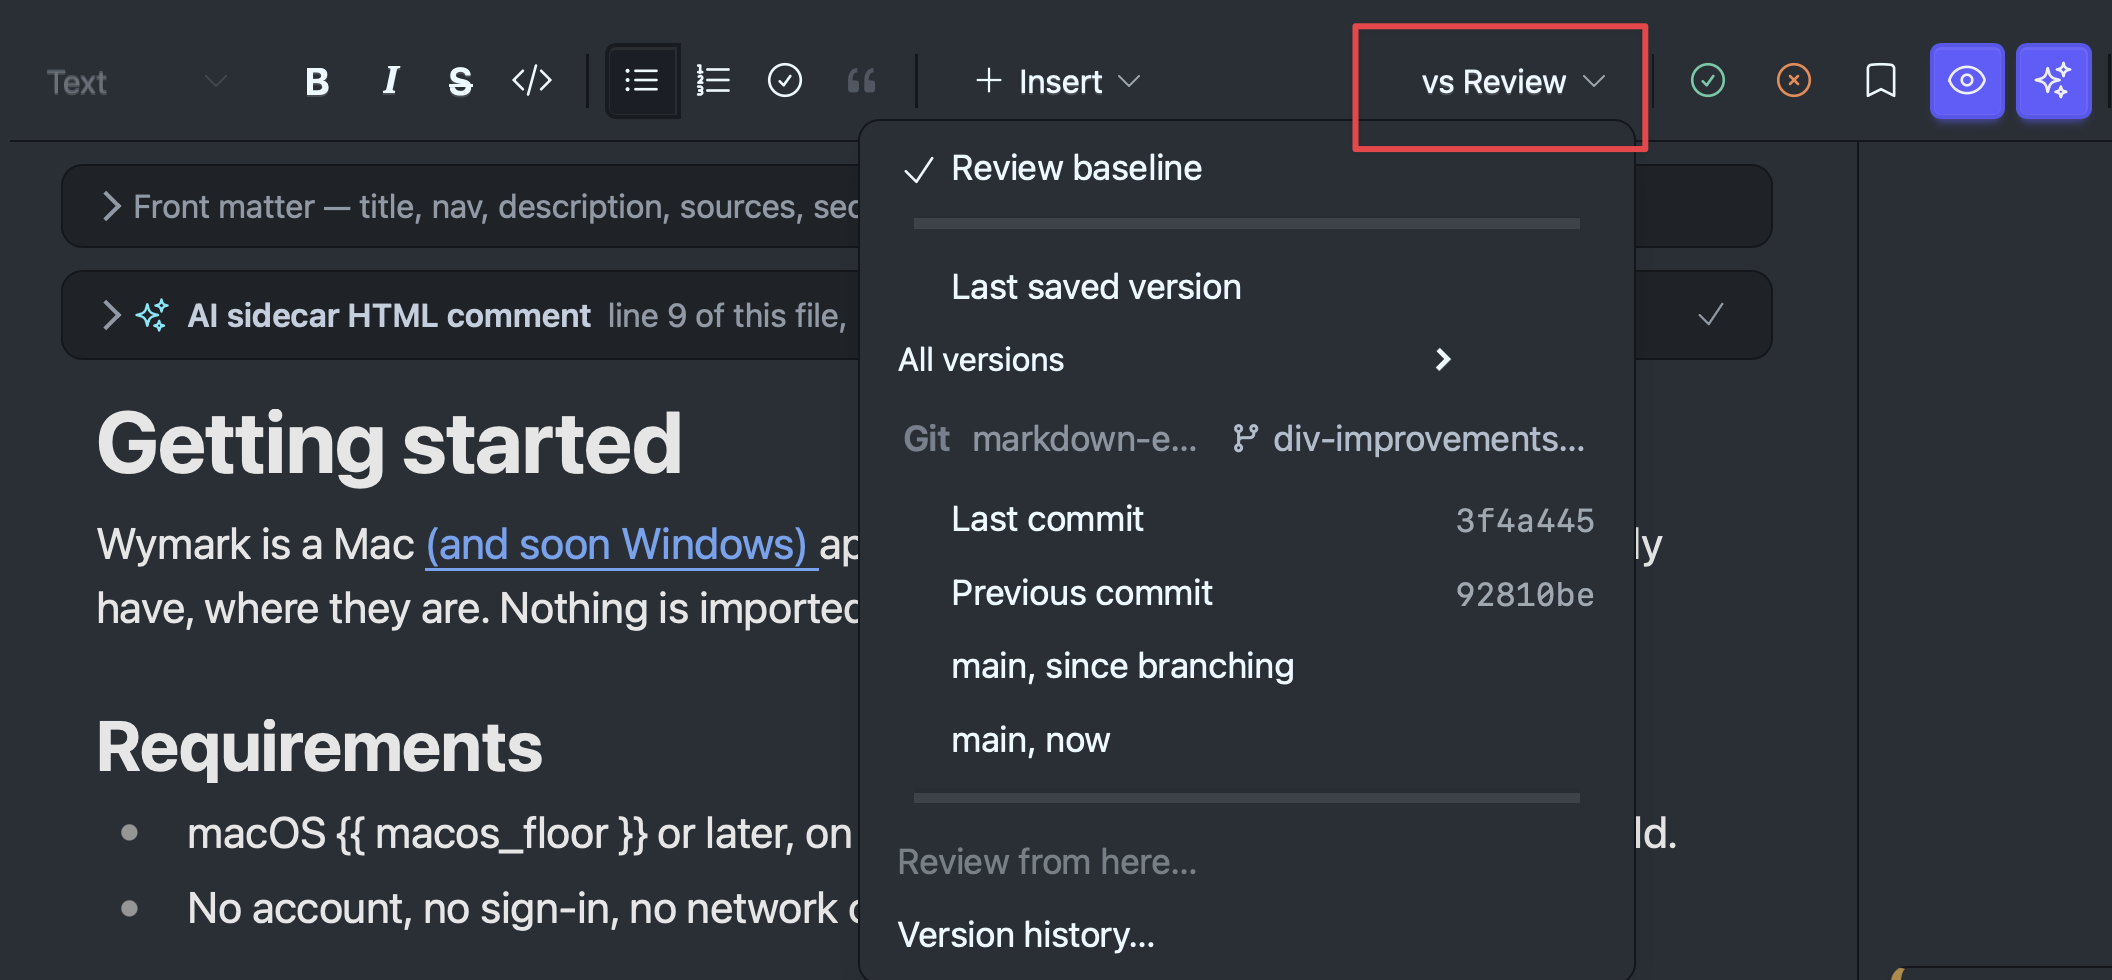This screenshot has width=2112, height=980.
Task: Toggle inline code formatting
Action: [532, 81]
